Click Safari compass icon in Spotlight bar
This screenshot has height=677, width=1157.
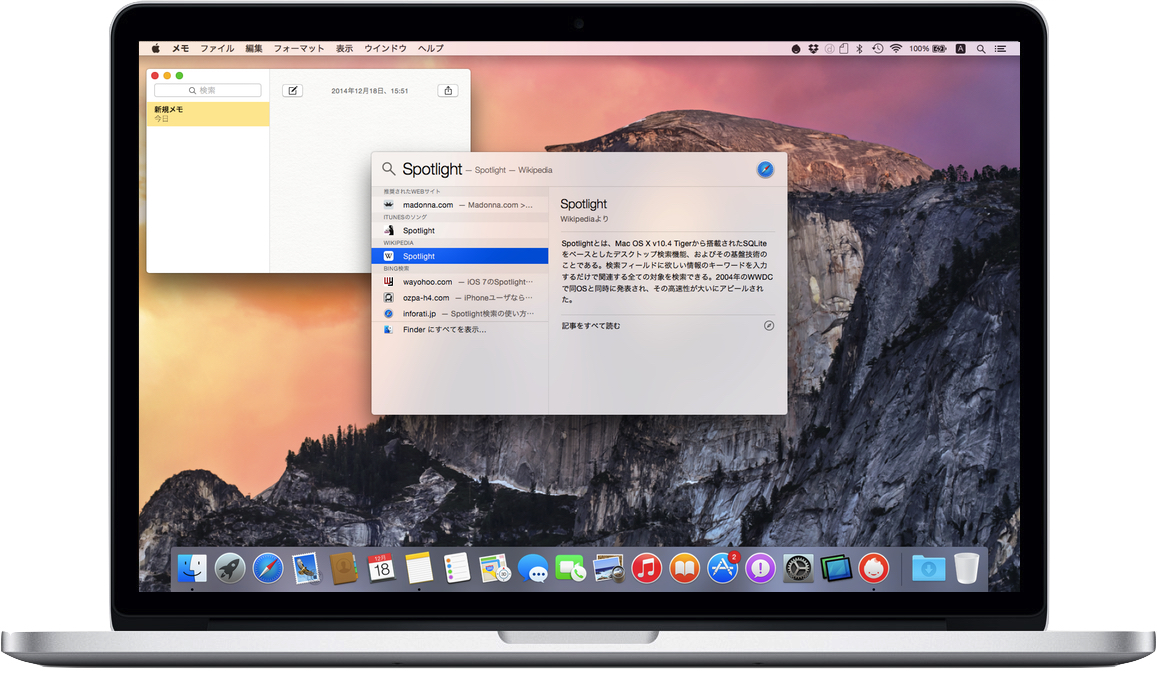tap(765, 169)
